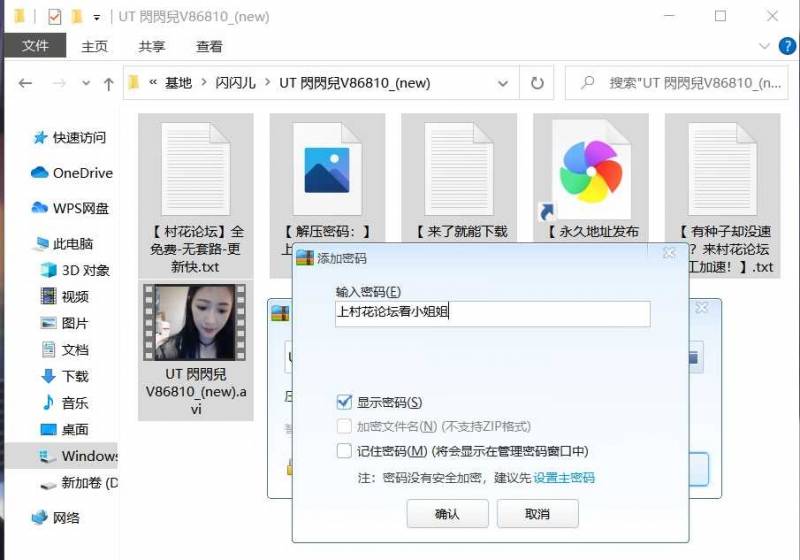Follow the 设置主密码 link
This screenshot has height=560, width=800.
(x=564, y=478)
